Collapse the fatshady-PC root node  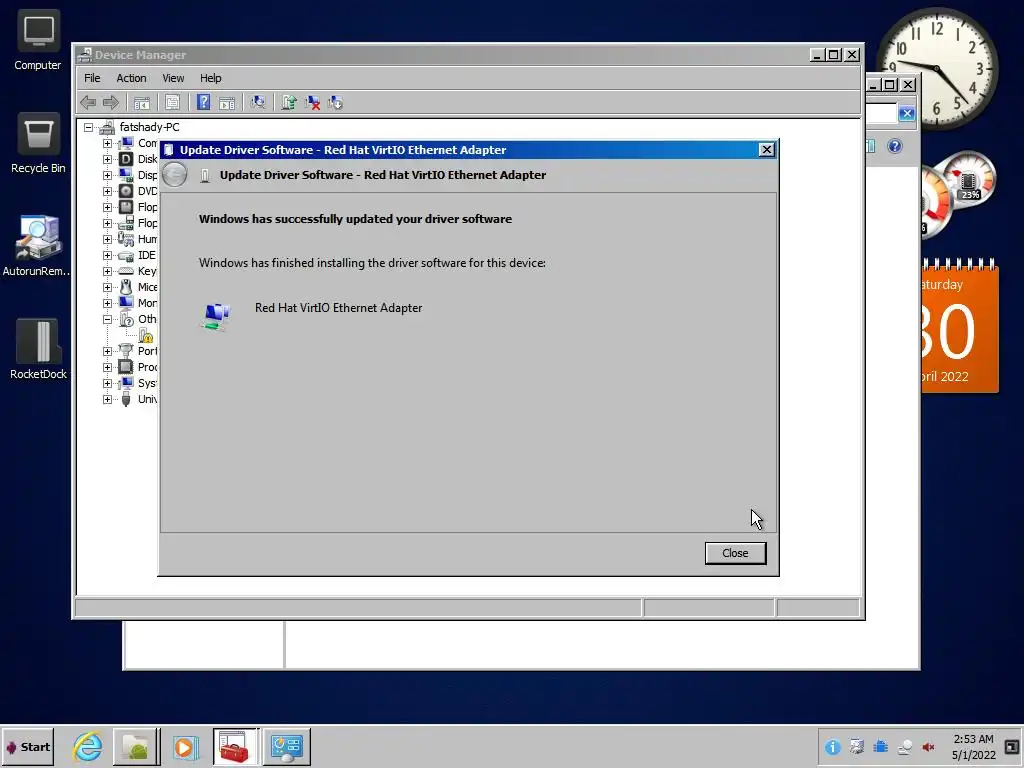pos(88,127)
